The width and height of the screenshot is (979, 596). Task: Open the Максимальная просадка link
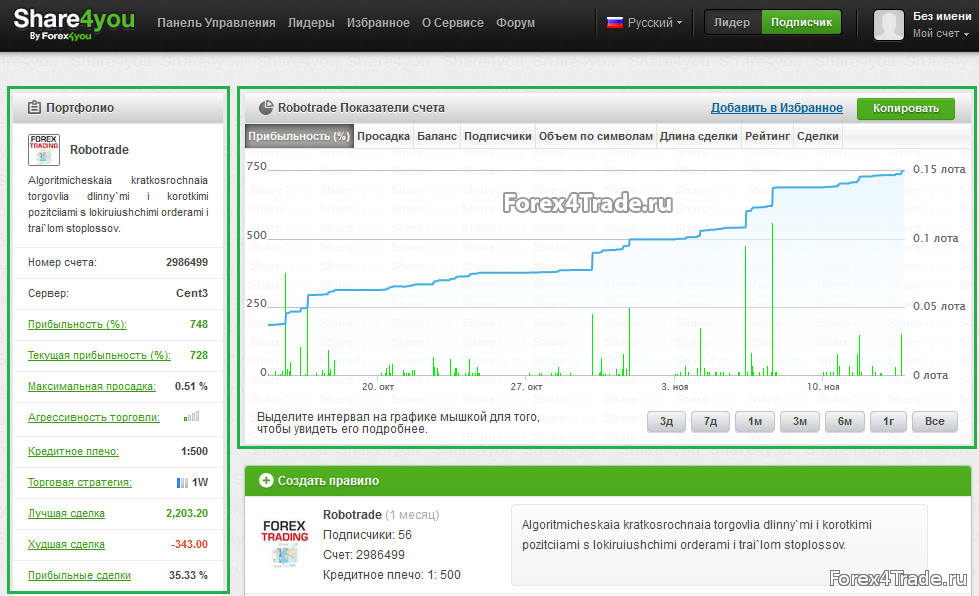[x=92, y=386]
